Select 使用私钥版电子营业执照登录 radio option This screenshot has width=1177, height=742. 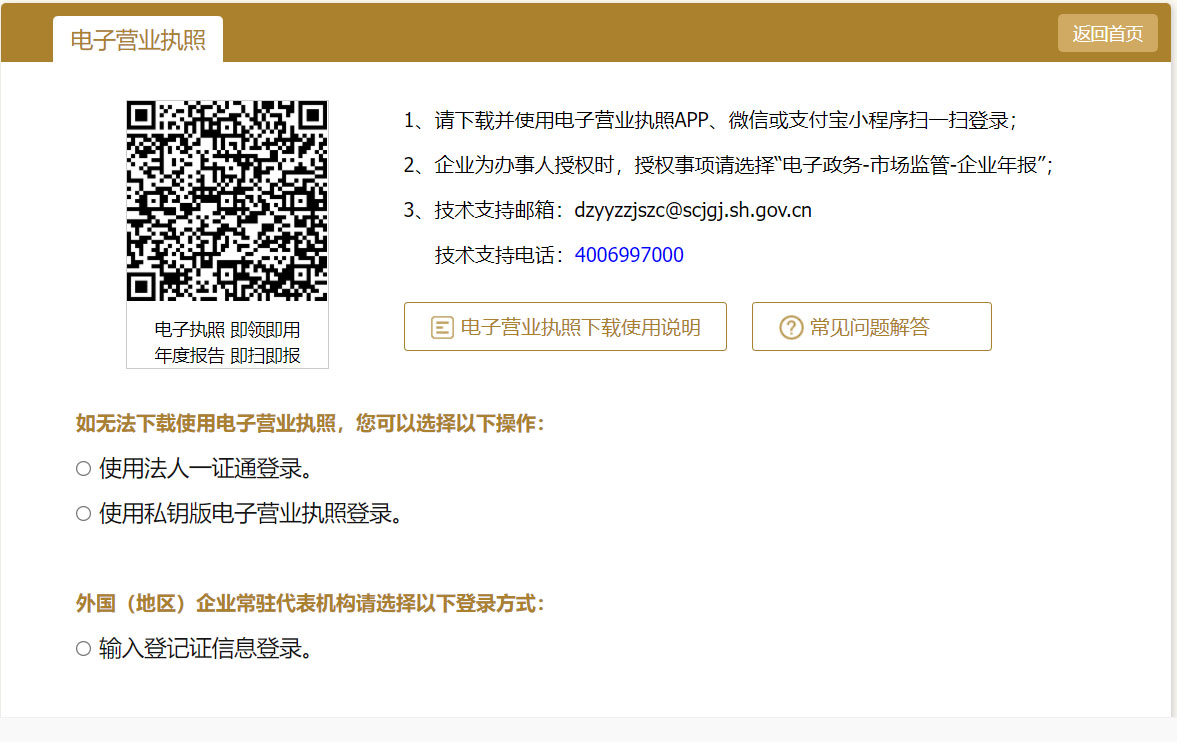coord(83,514)
